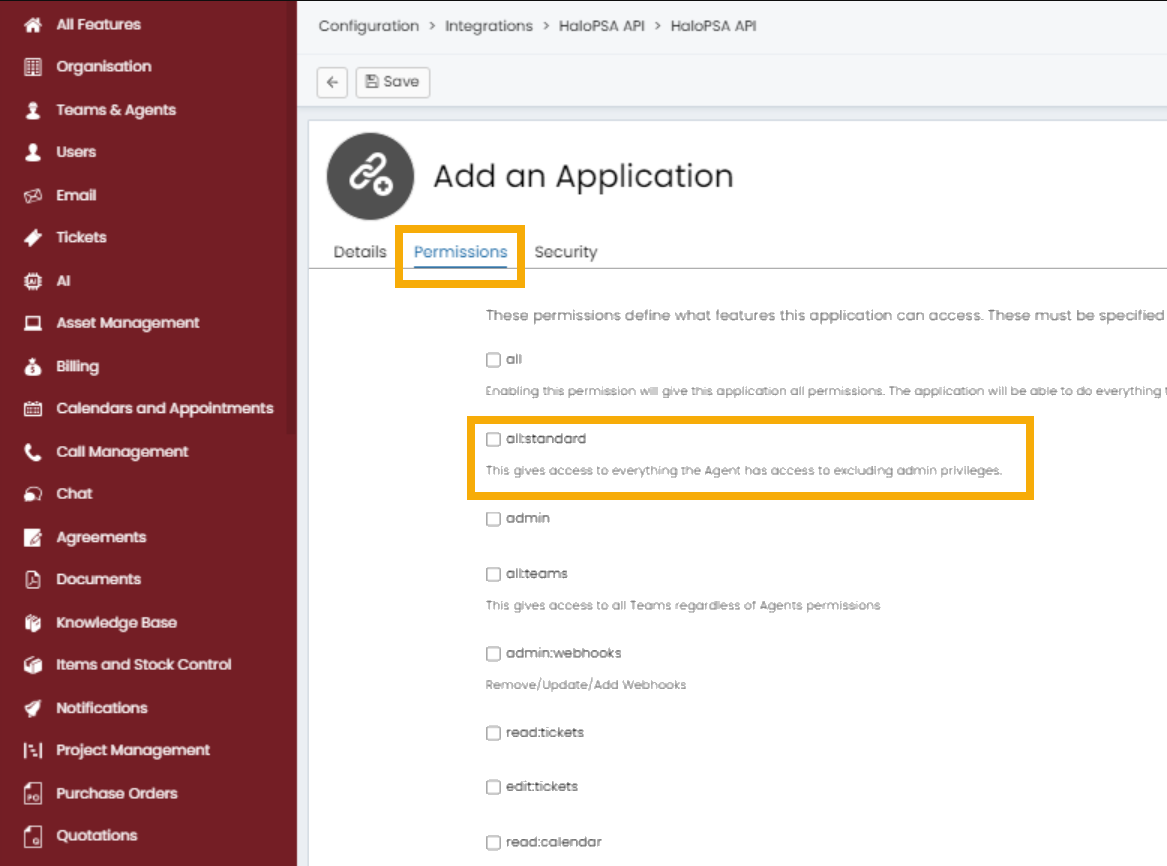Open Billing money bag icon
Viewport: 1167px width, 866px height.
click(33, 367)
